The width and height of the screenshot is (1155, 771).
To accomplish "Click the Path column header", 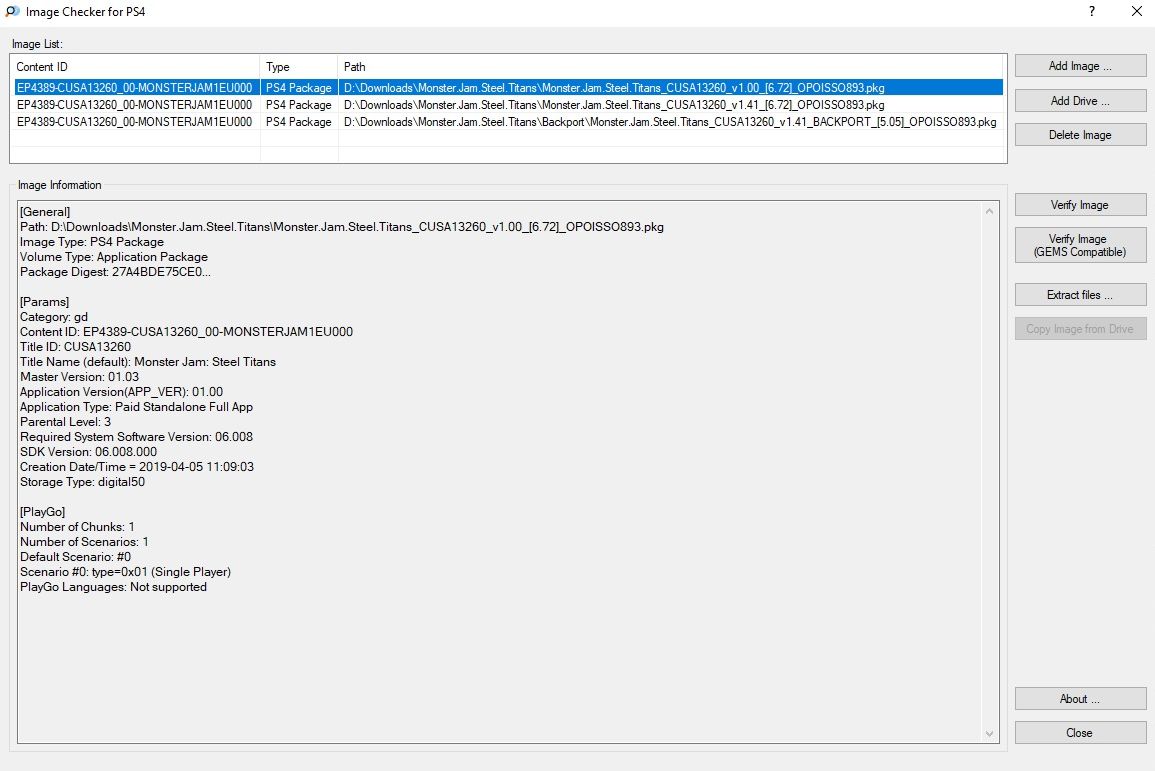I will click(x=670, y=67).
